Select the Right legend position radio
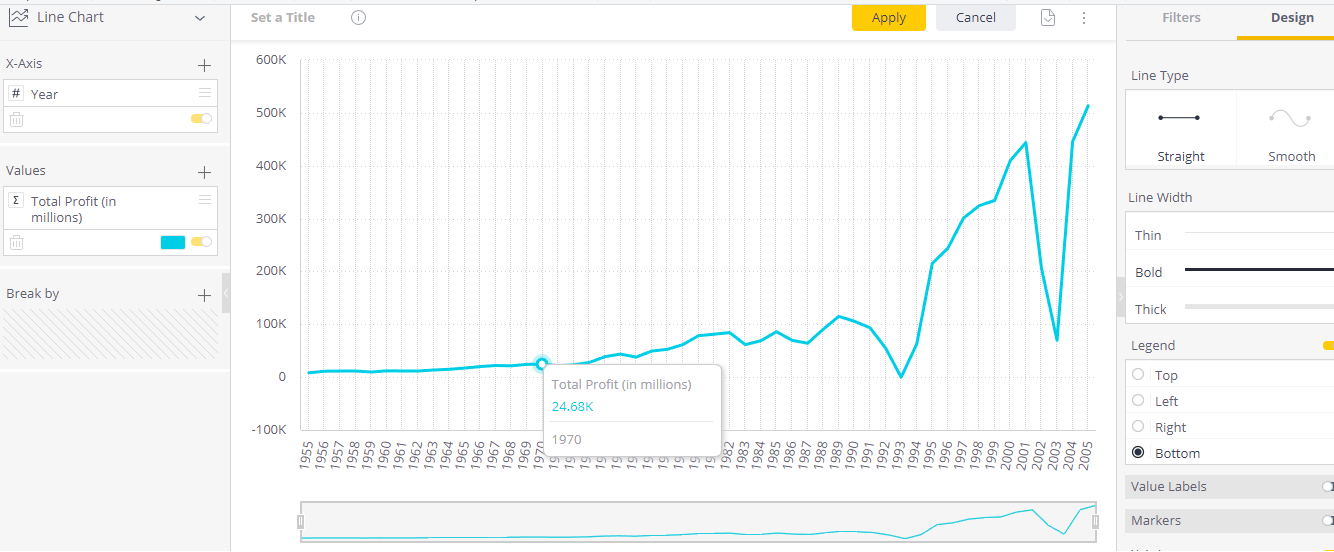The image size is (1334, 552). [1138, 427]
